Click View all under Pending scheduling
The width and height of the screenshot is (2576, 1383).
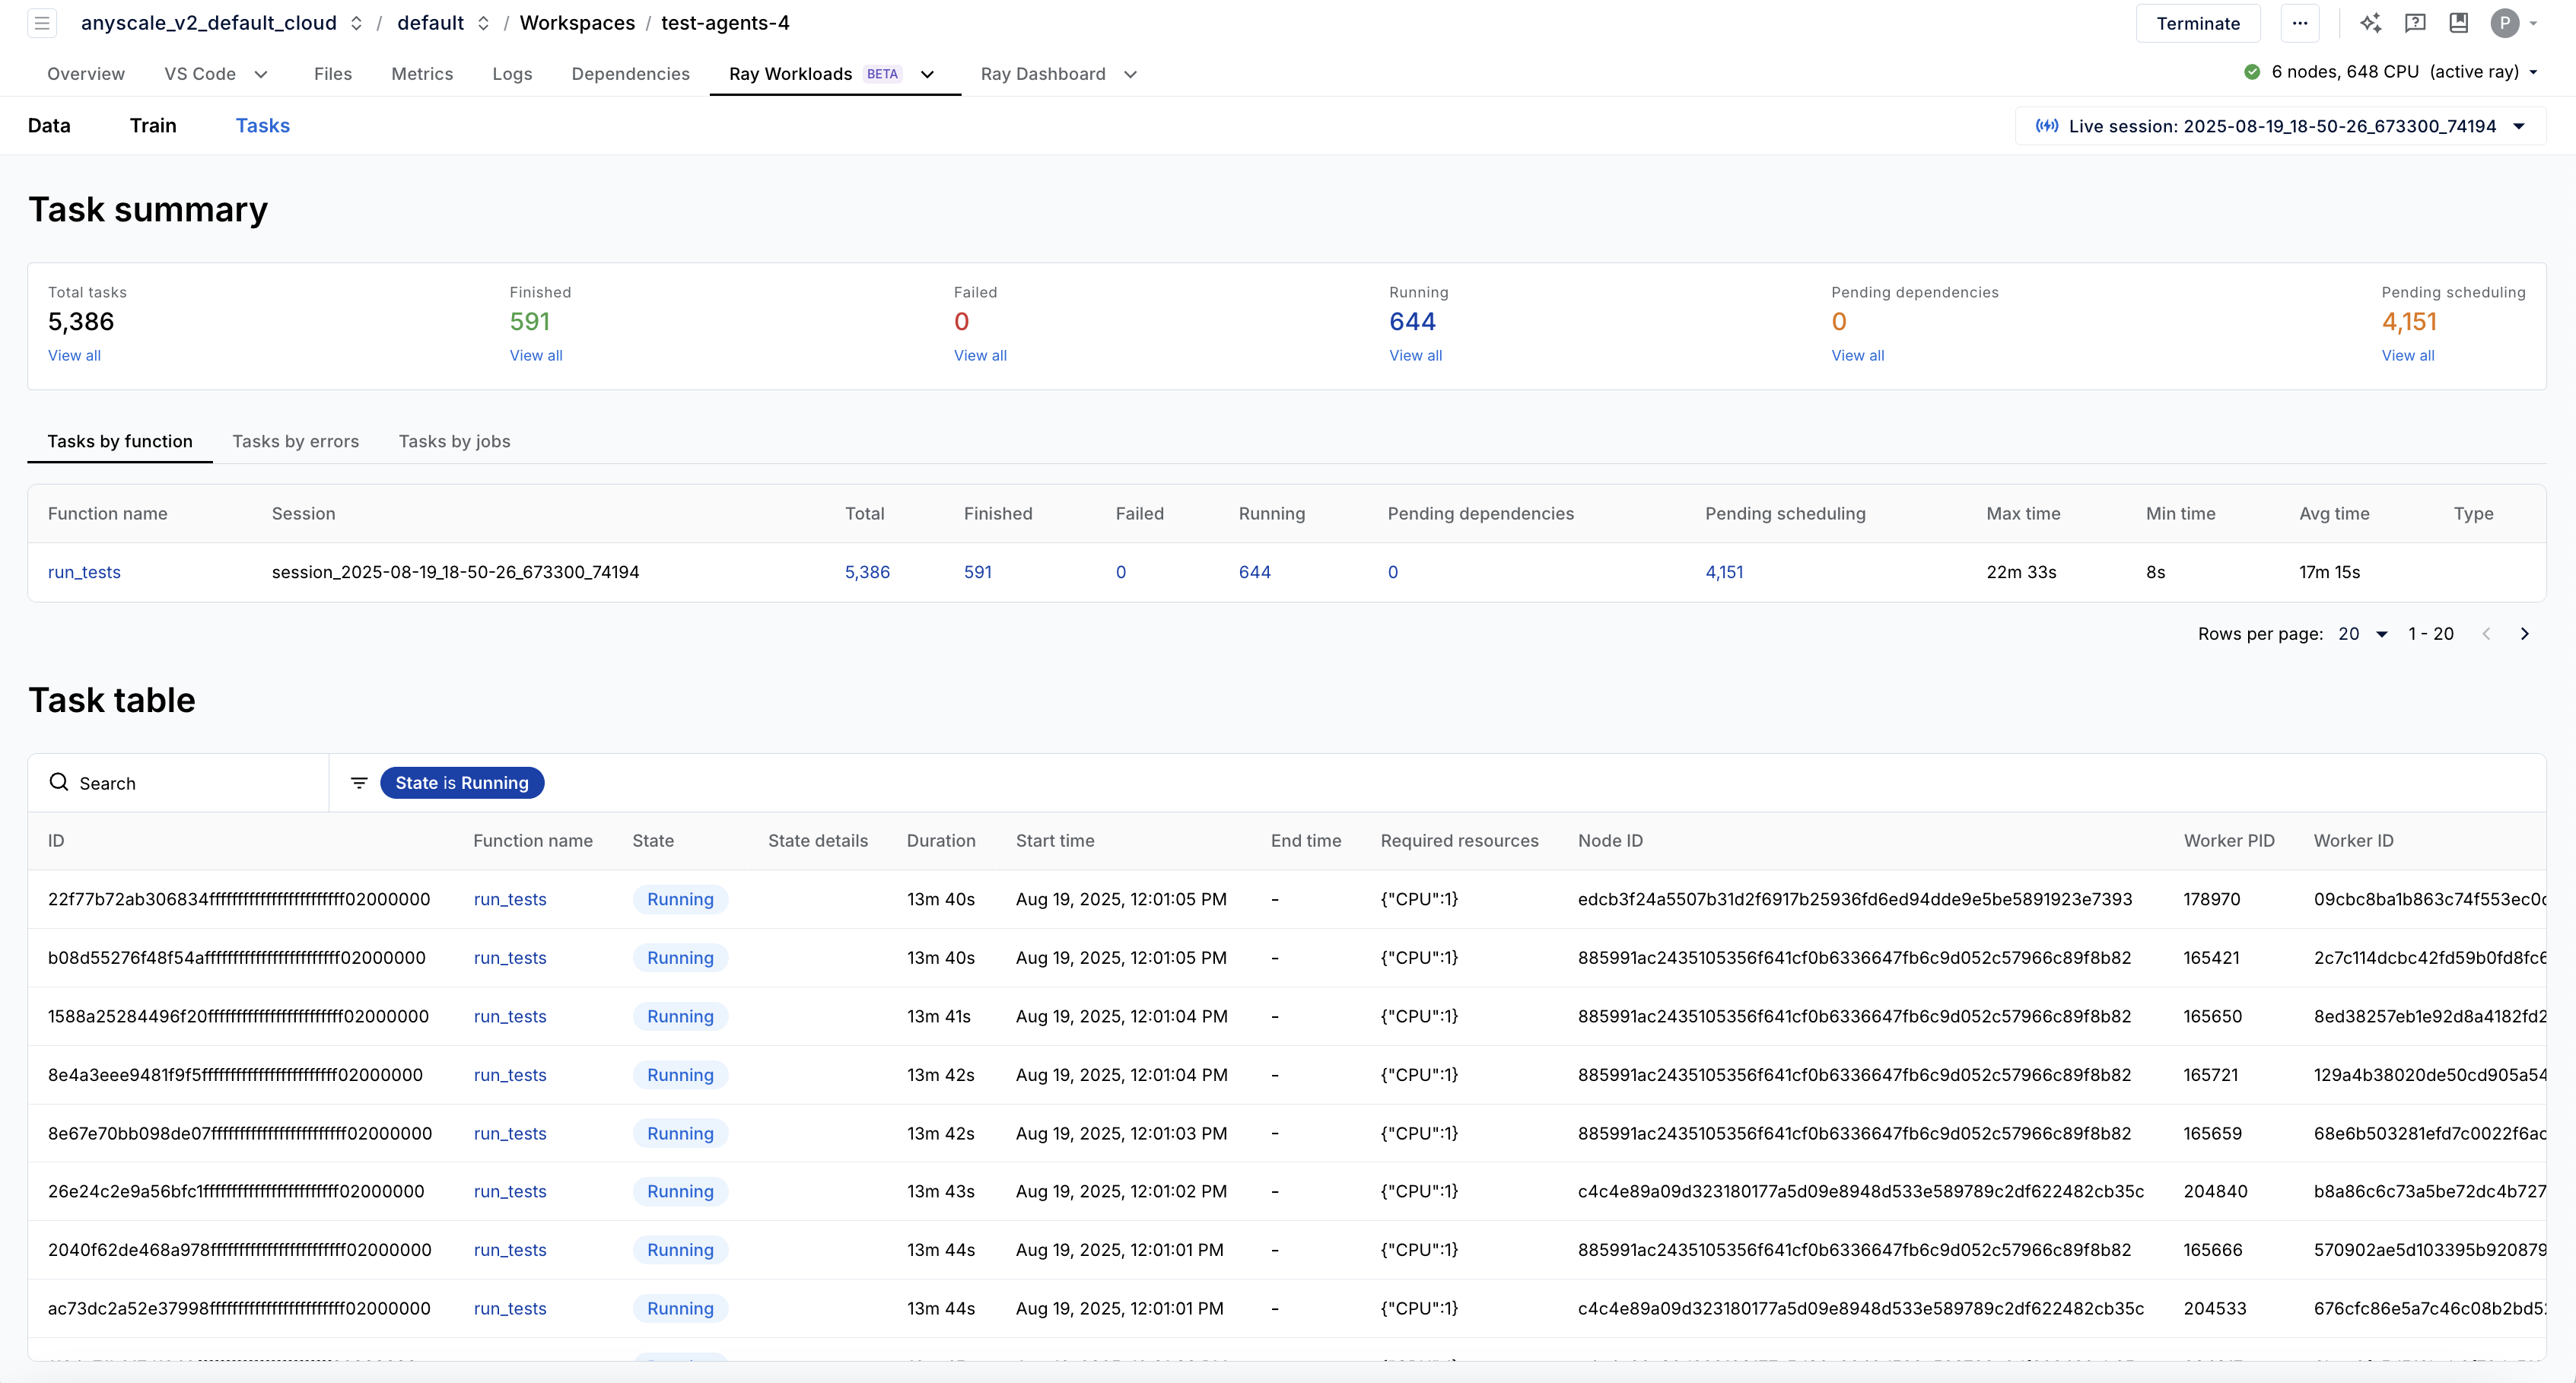tap(2407, 355)
